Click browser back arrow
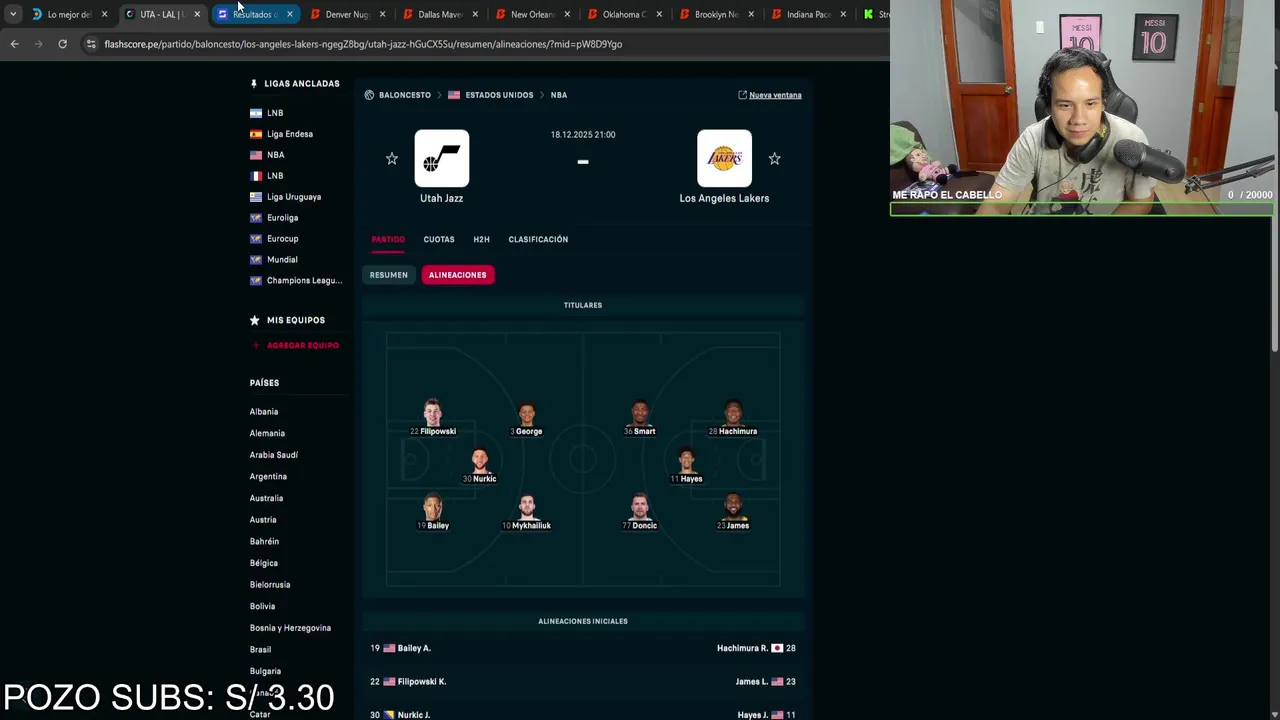The width and height of the screenshot is (1280, 720). pos(14,44)
